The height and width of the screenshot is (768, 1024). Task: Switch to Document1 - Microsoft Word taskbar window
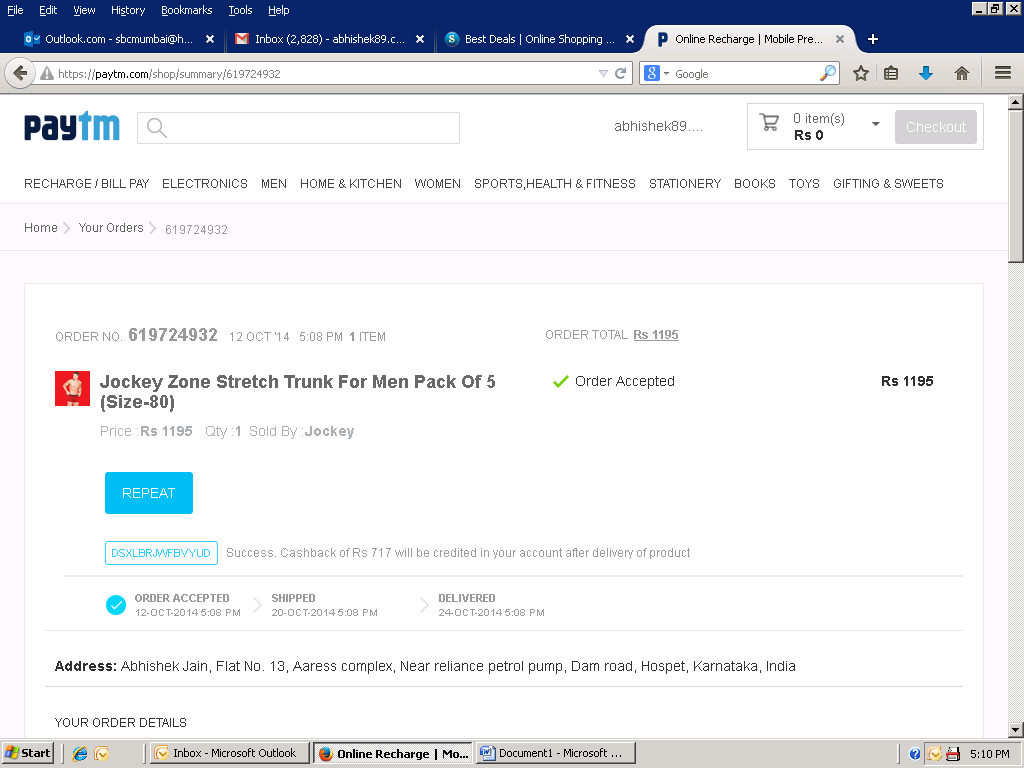555,754
